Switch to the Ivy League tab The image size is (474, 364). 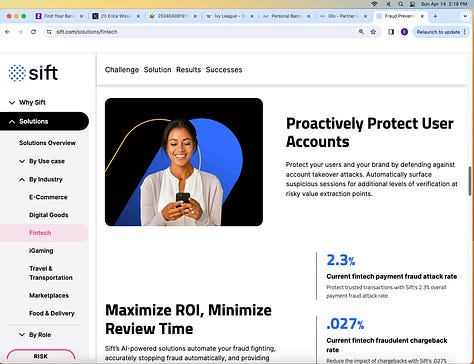230,16
